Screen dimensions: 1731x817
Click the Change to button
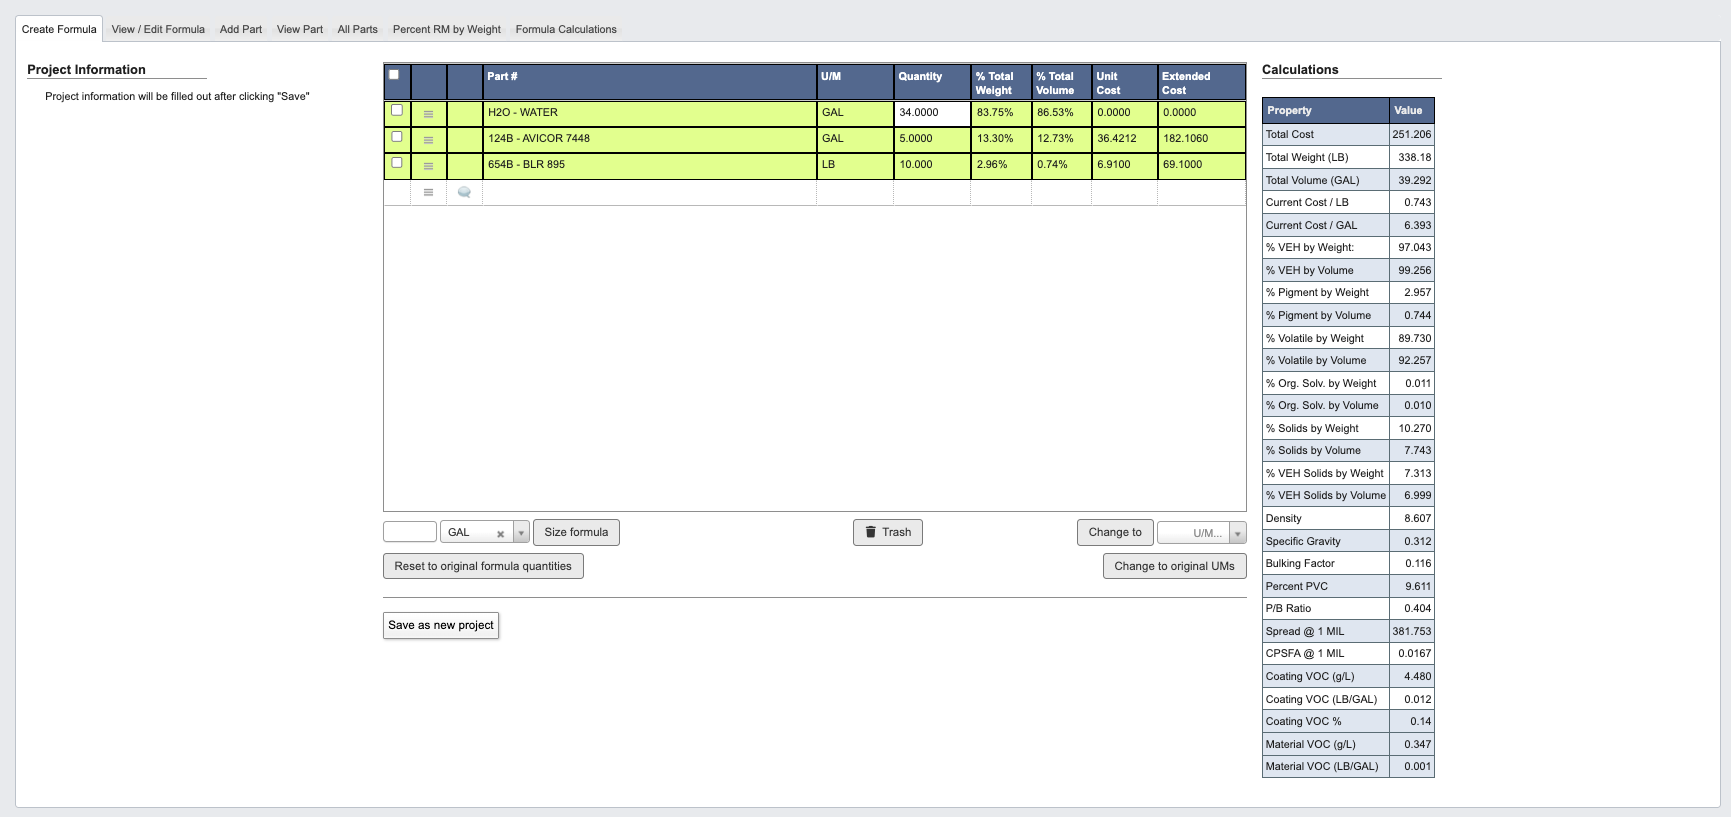click(1115, 532)
